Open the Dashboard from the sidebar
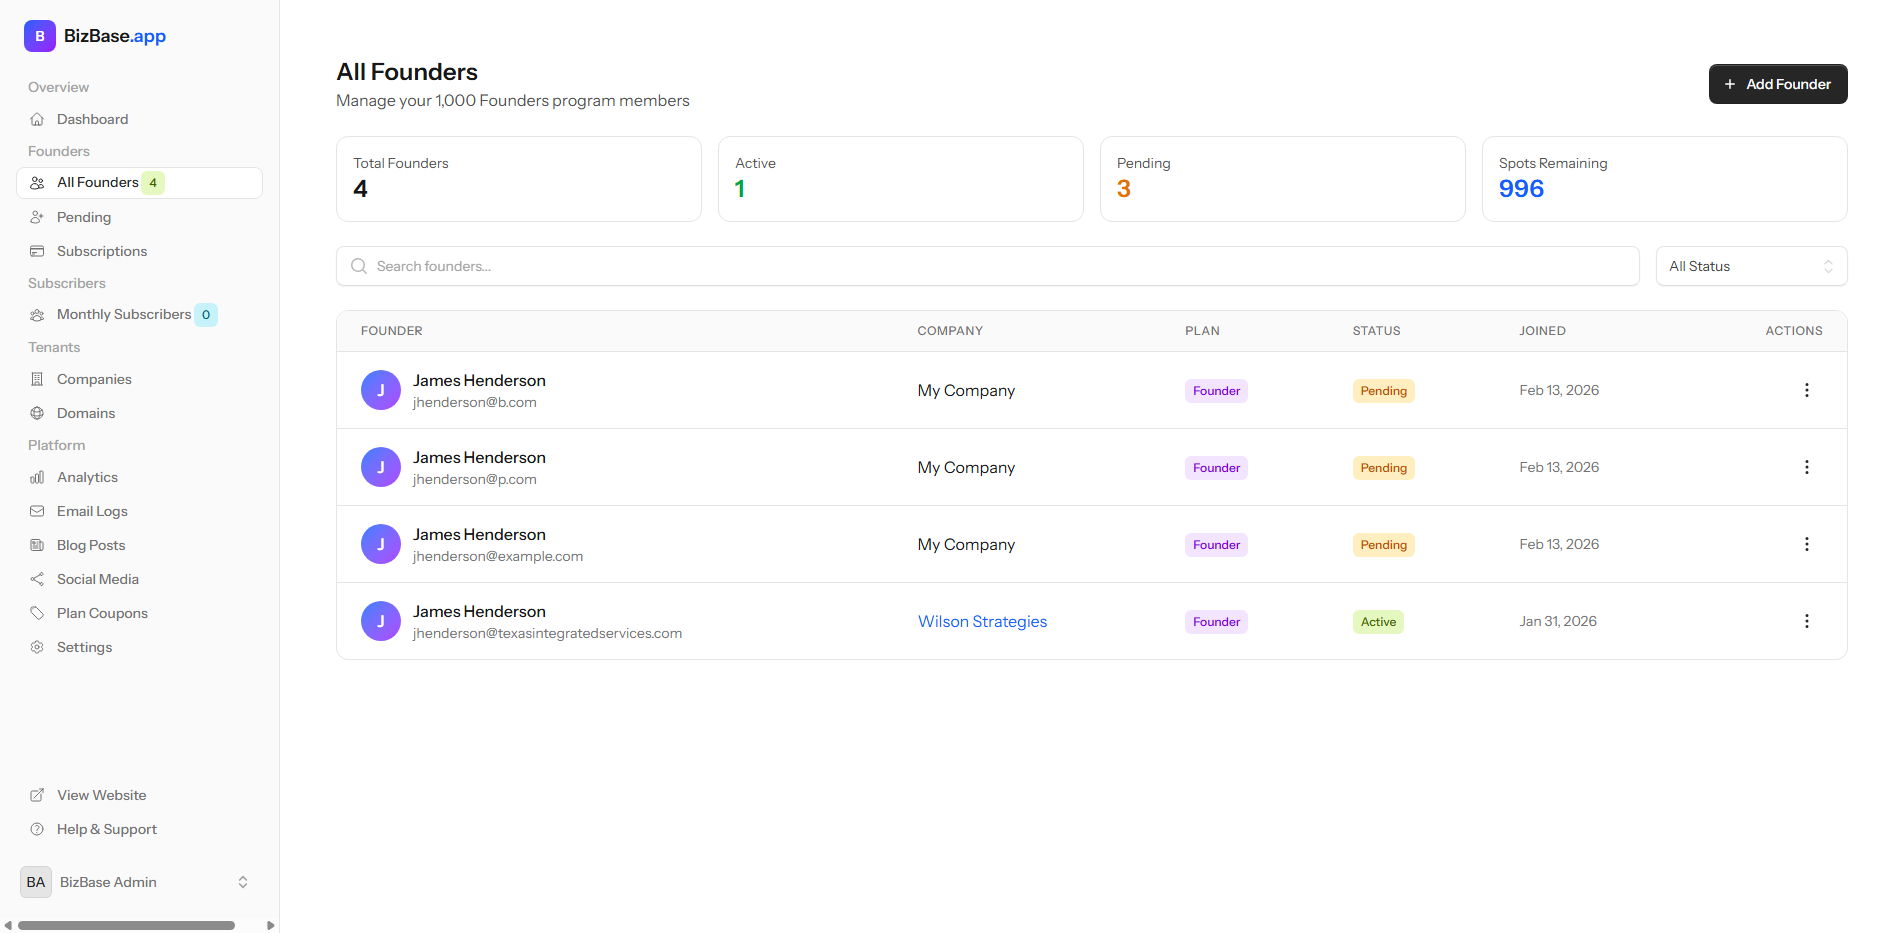Screen dimensions: 1904x933 92,118
